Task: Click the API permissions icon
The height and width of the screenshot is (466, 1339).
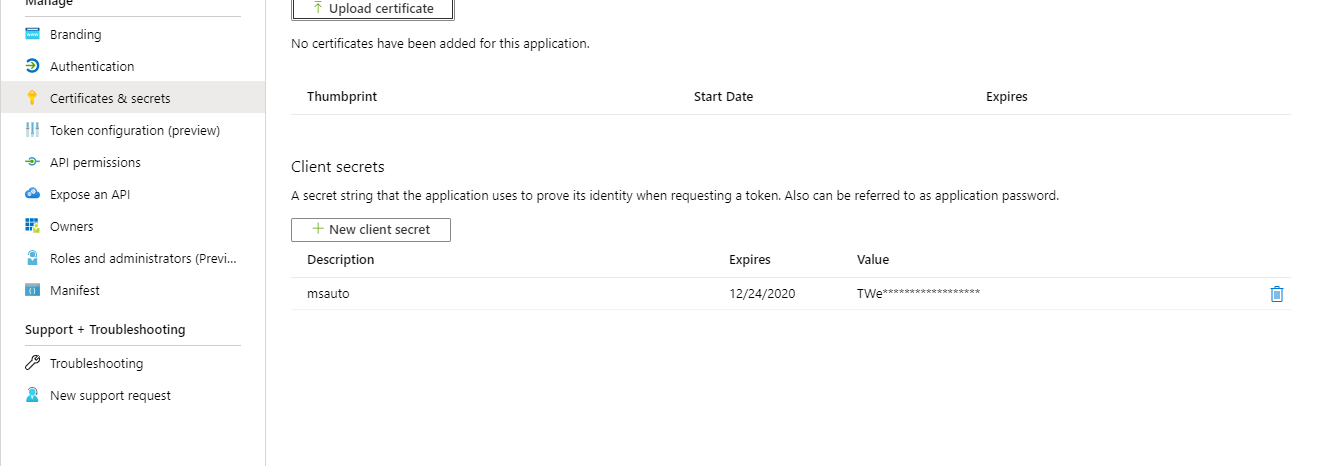Action: pyautogui.click(x=32, y=162)
